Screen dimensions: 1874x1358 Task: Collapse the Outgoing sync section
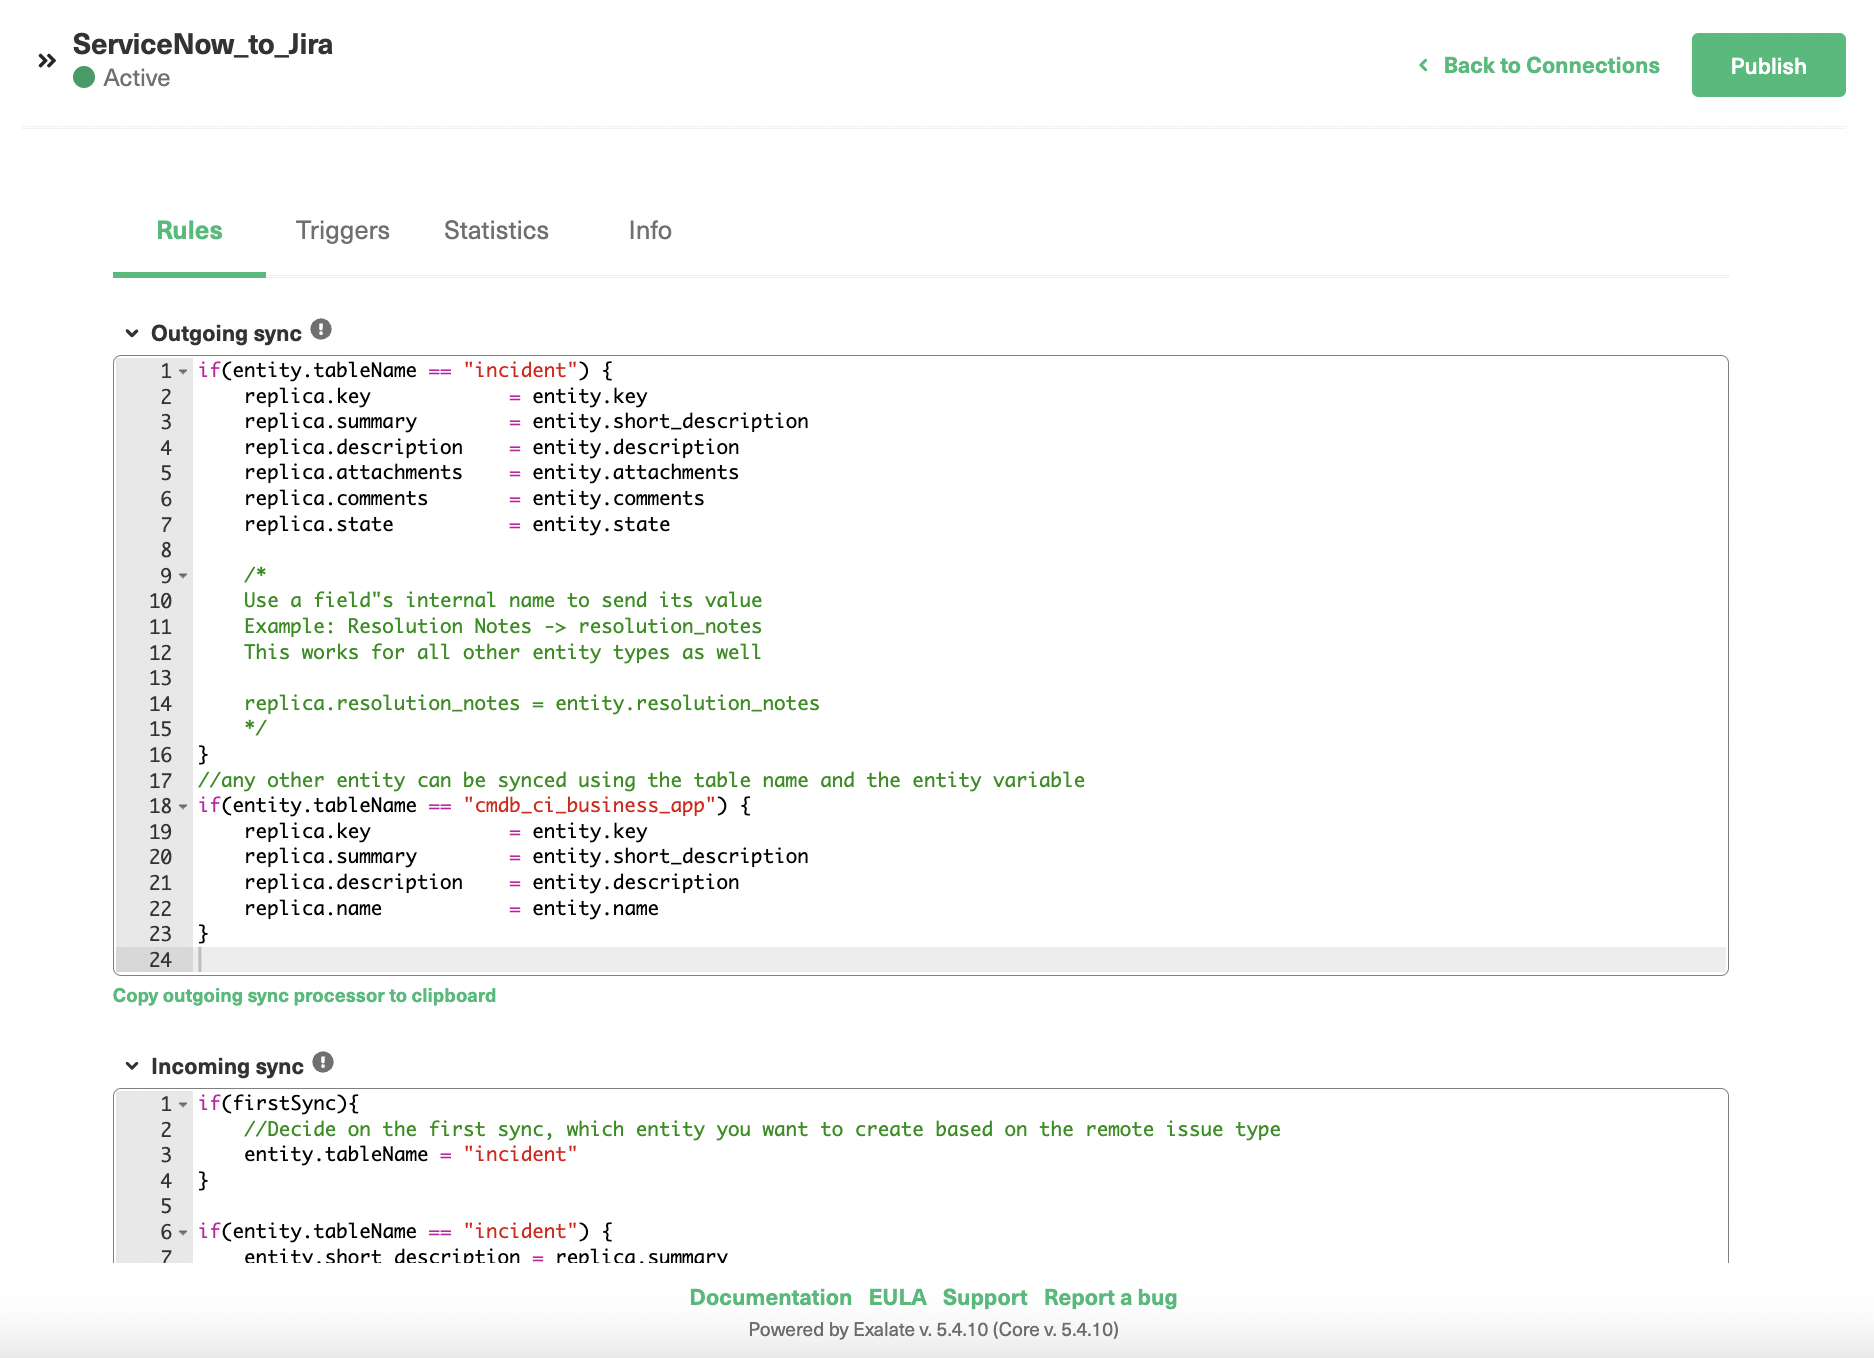[x=132, y=333]
